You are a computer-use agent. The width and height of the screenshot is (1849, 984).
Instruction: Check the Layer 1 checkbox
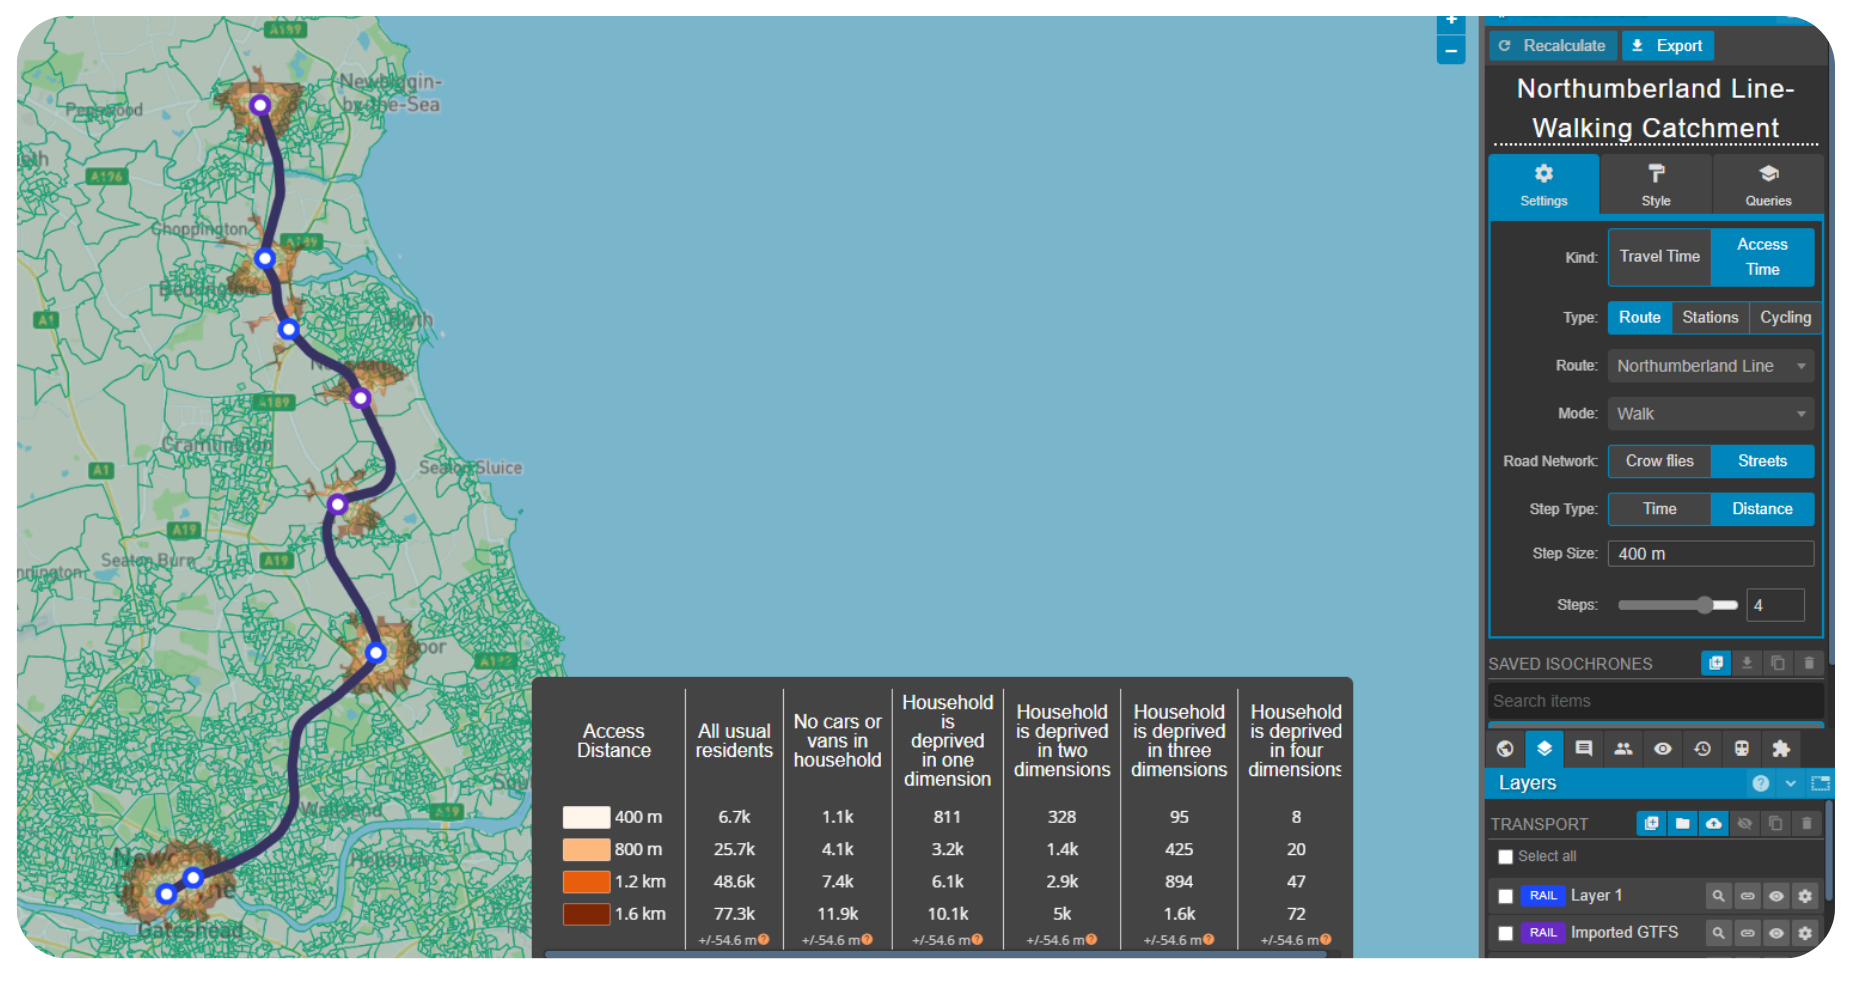coord(1505,896)
